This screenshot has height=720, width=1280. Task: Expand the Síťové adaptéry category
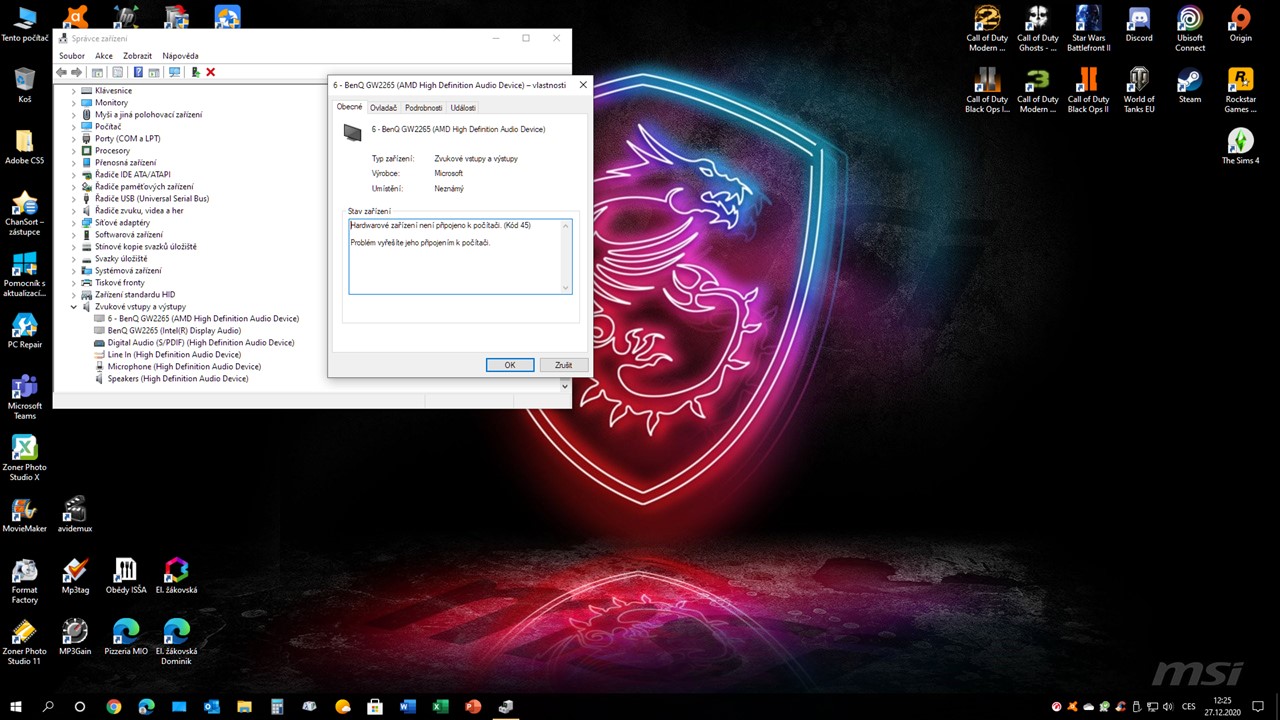coord(73,223)
